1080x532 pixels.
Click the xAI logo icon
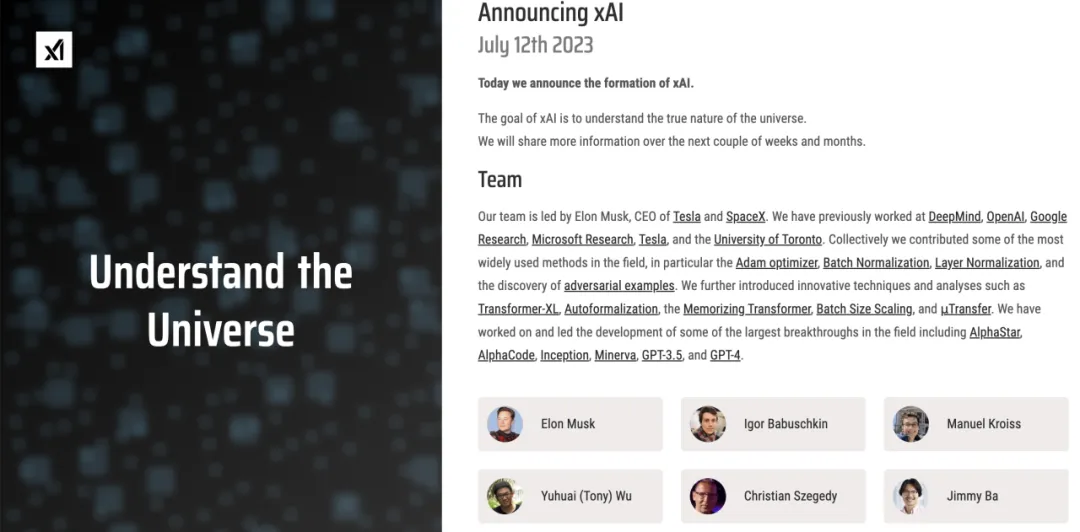pyautogui.click(x=54, y=49)
